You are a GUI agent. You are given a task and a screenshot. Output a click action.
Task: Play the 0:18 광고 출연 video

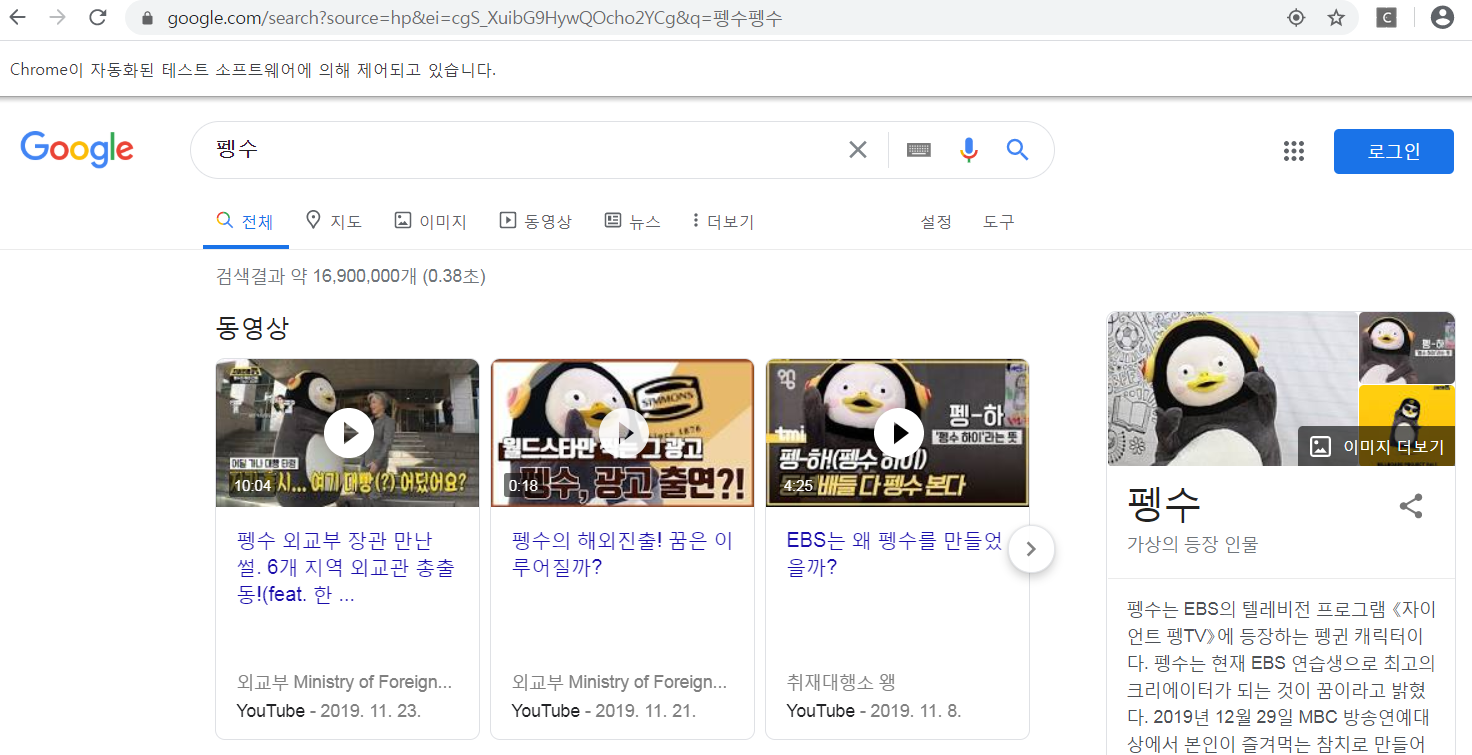pos(623,433)
